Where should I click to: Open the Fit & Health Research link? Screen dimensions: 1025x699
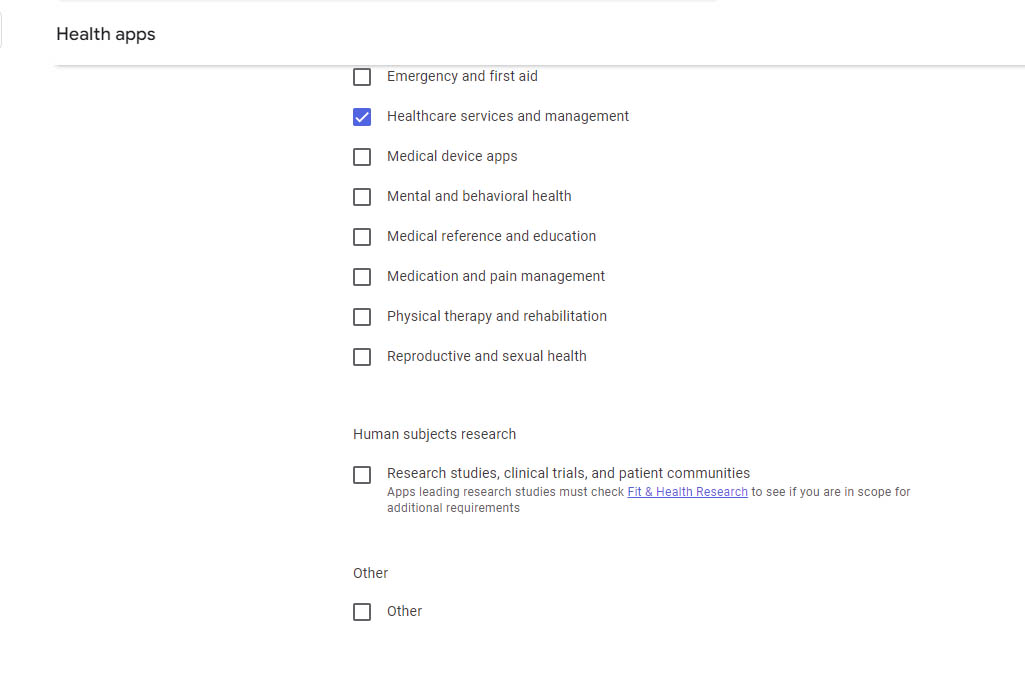pos(687,492)
